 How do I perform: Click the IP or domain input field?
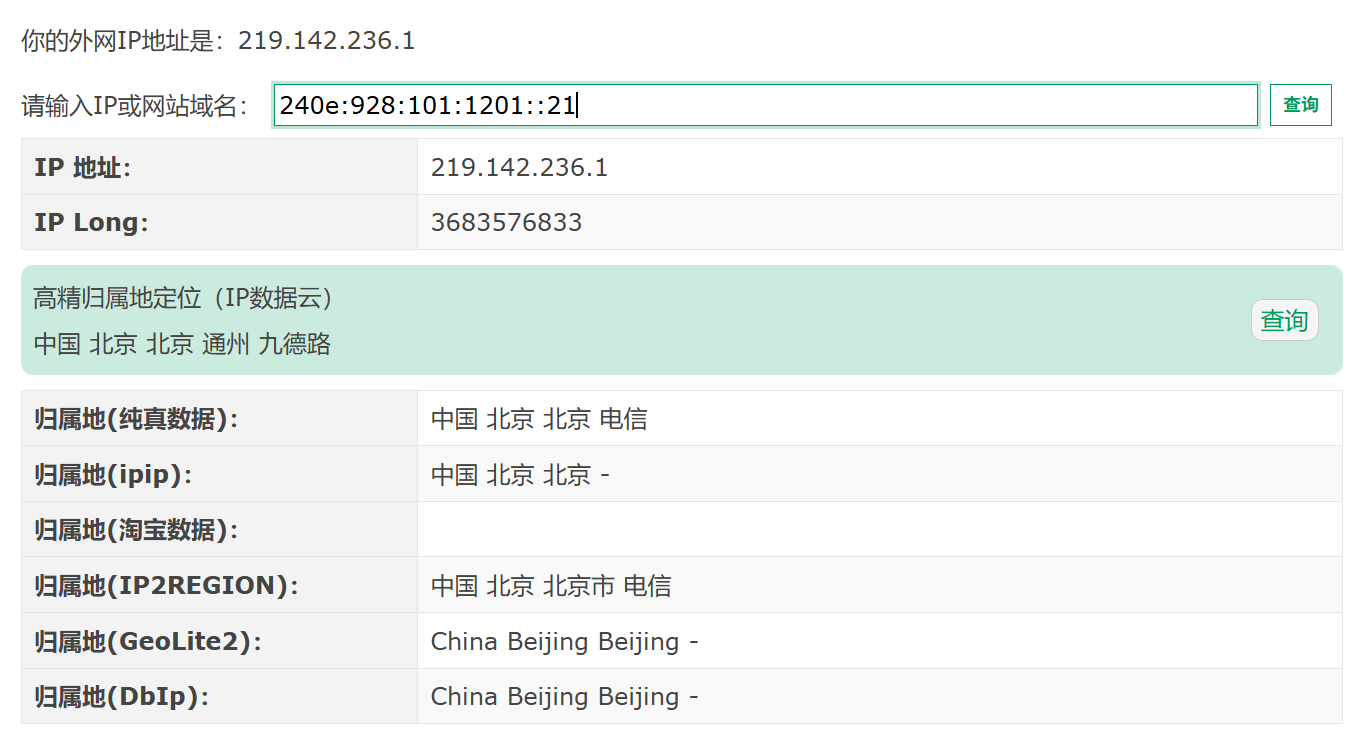(765, 105)
